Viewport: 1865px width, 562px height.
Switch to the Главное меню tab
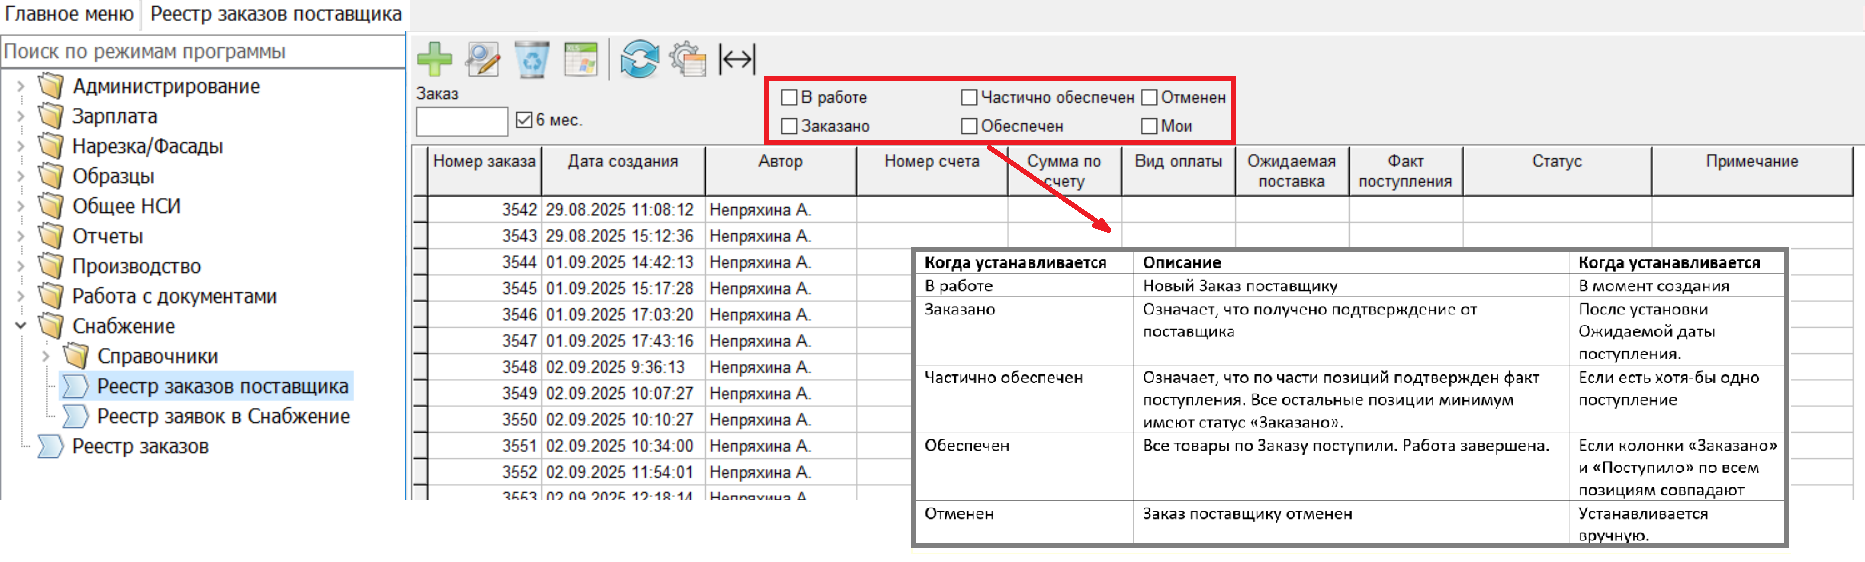(x=69, y=14)
